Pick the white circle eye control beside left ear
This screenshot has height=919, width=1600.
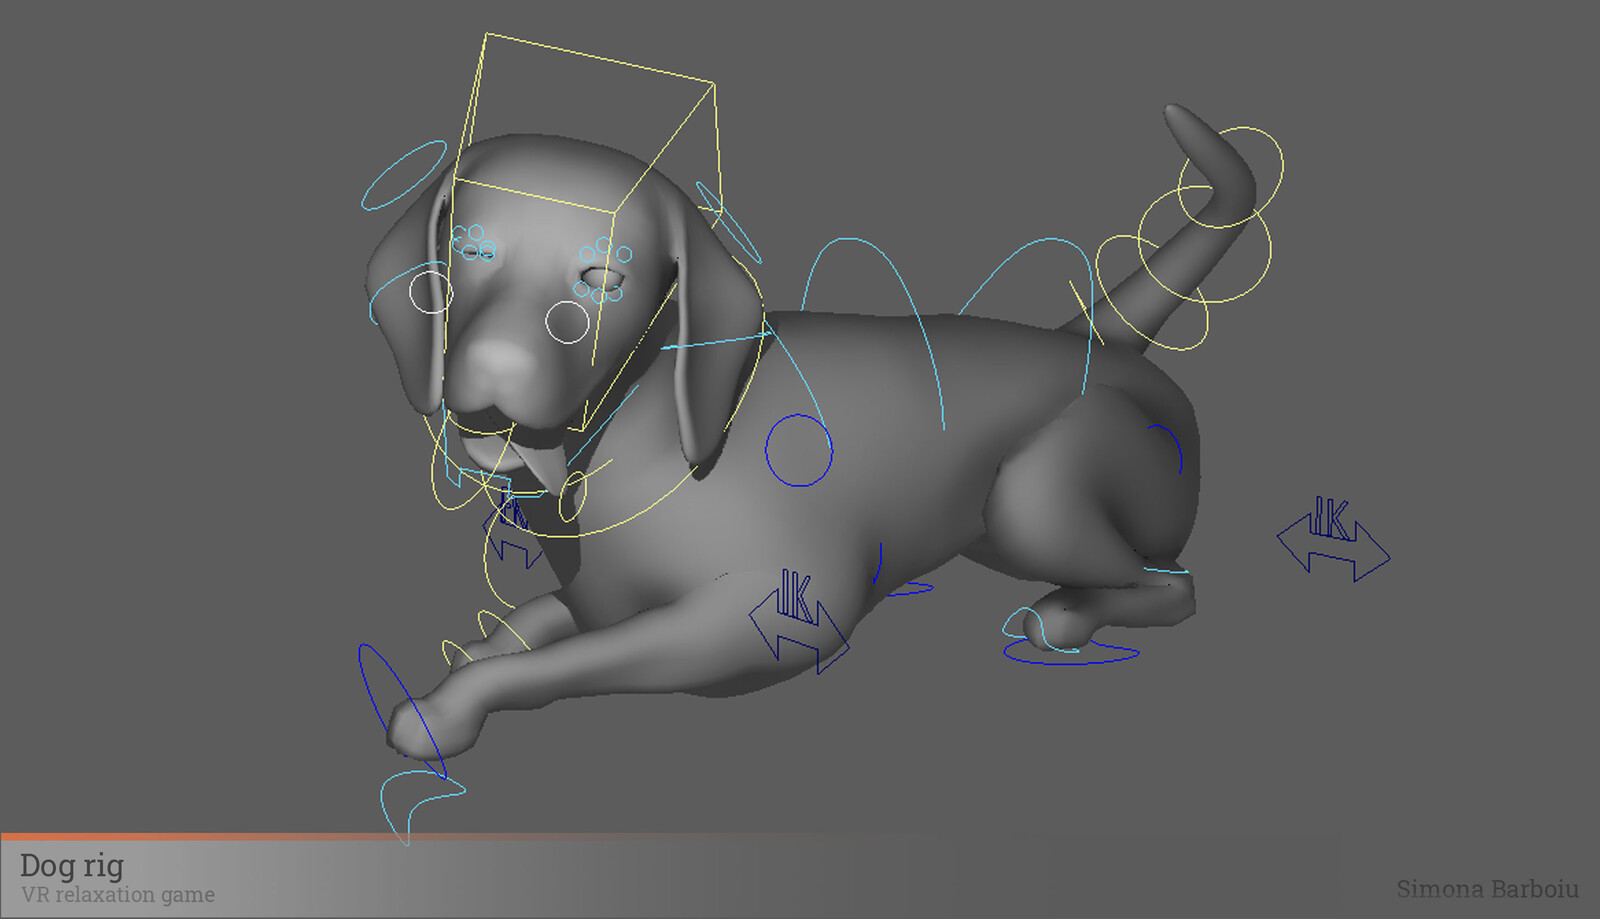click(x=431, y=292)
